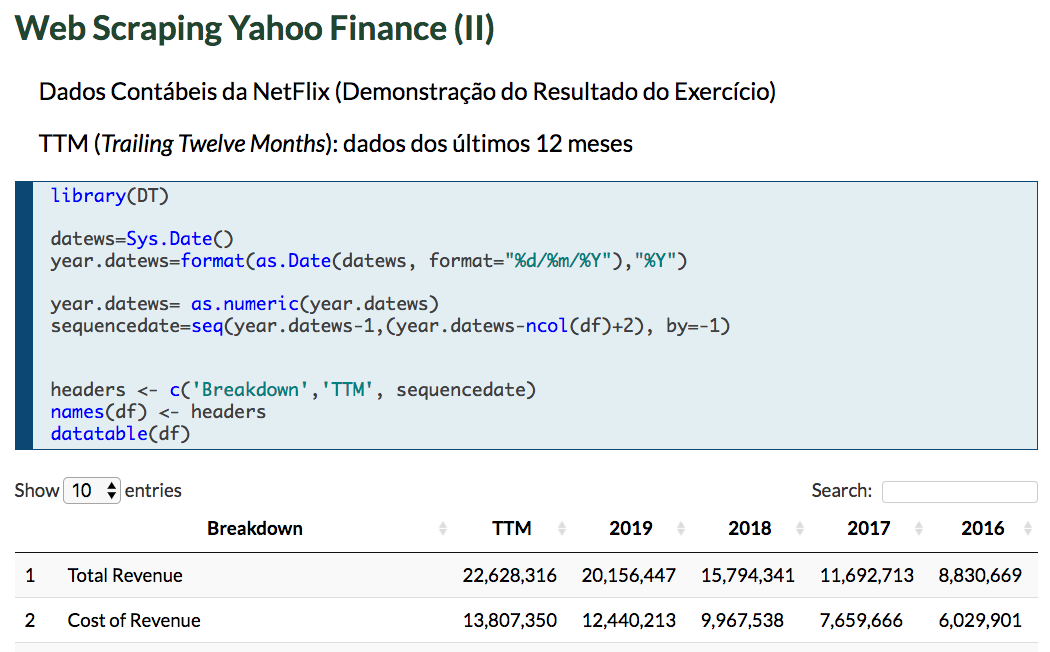
Task: Click the Search input field
Action: pyautogui.click(x=960, y=491)
